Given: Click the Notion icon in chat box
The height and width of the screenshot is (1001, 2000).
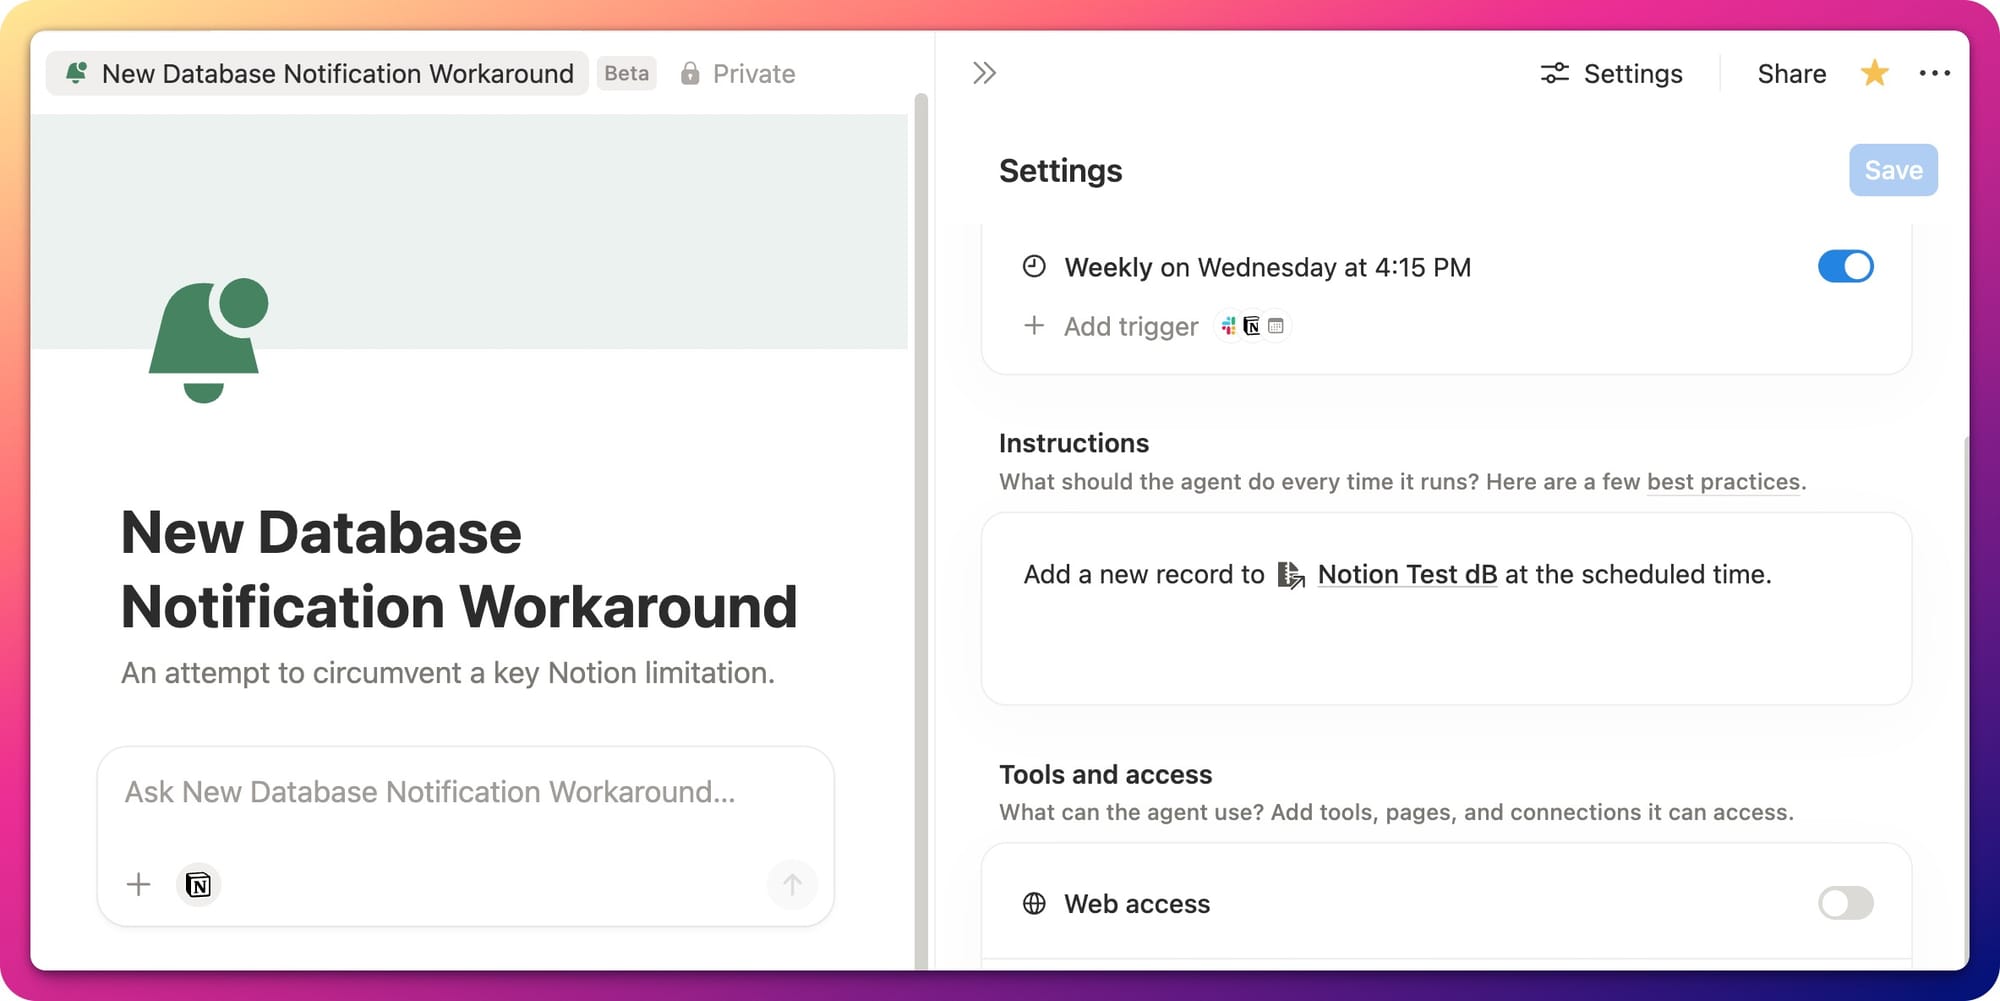Looking at the screenshot, I should click(198, 885).
